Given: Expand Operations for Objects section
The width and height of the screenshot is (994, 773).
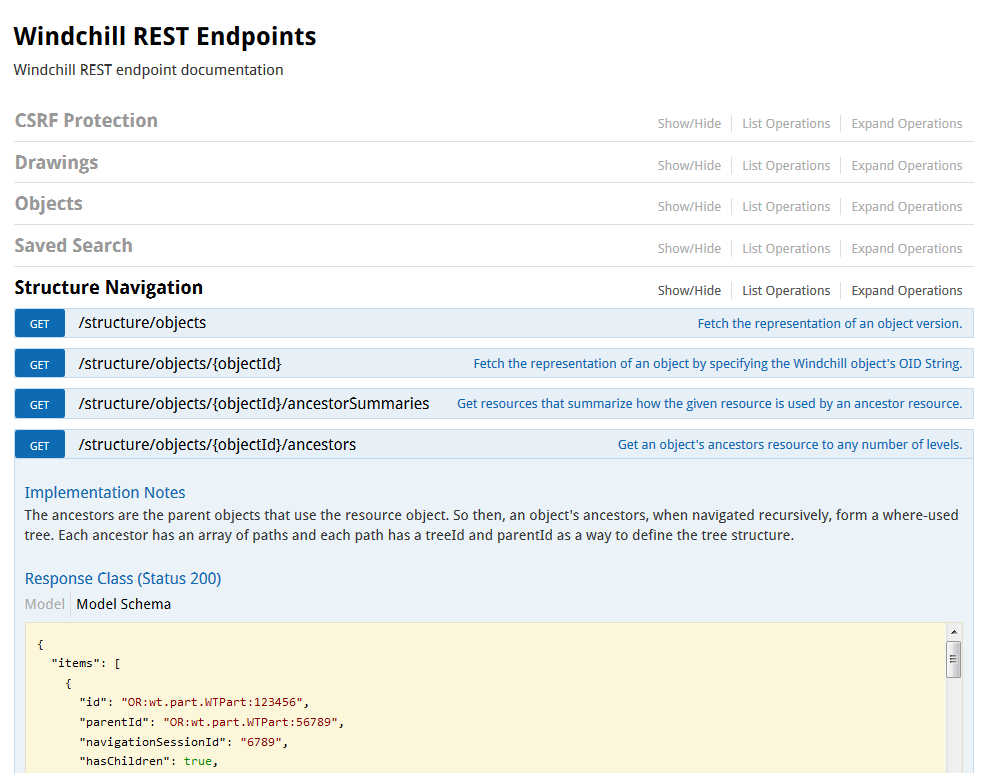Looking at the screenshot, I should (x=906, y=207).
